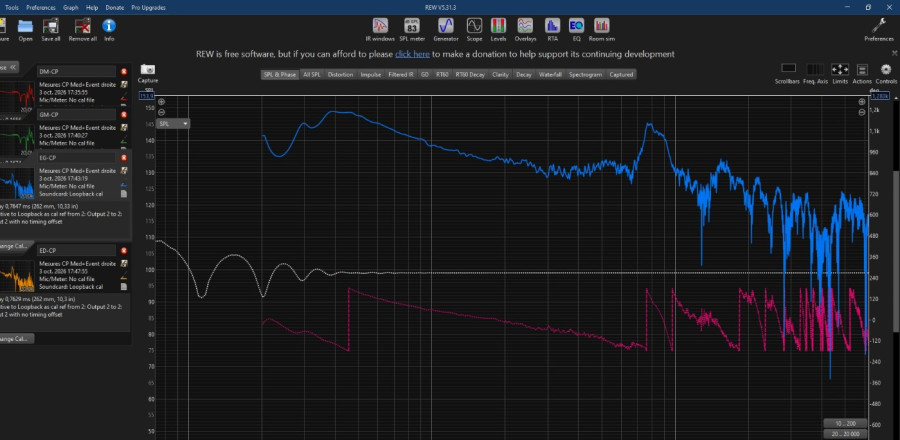This screenshot has height=440, width=900.
Task: Switch to the Filtered IR tab
Action: pos(401,75)
